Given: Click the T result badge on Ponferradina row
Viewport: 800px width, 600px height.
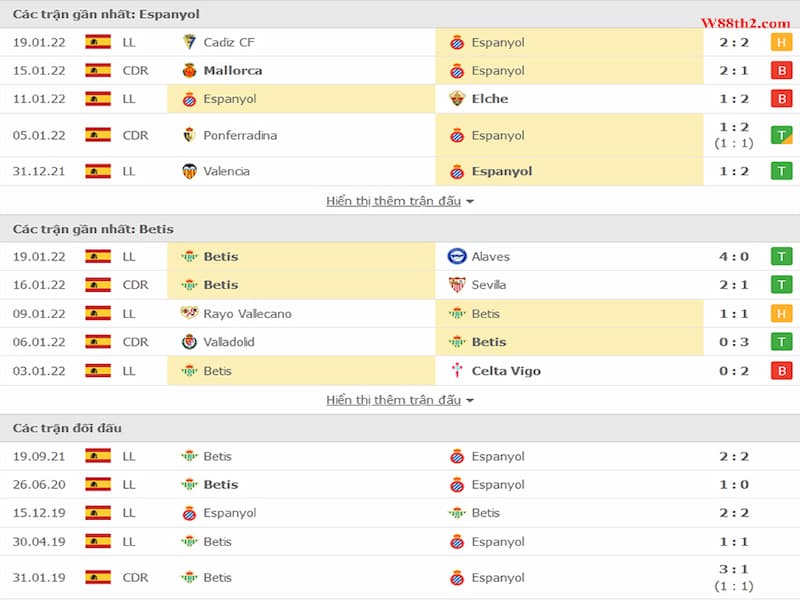Looking at the screenshot, I should point(781,135).
